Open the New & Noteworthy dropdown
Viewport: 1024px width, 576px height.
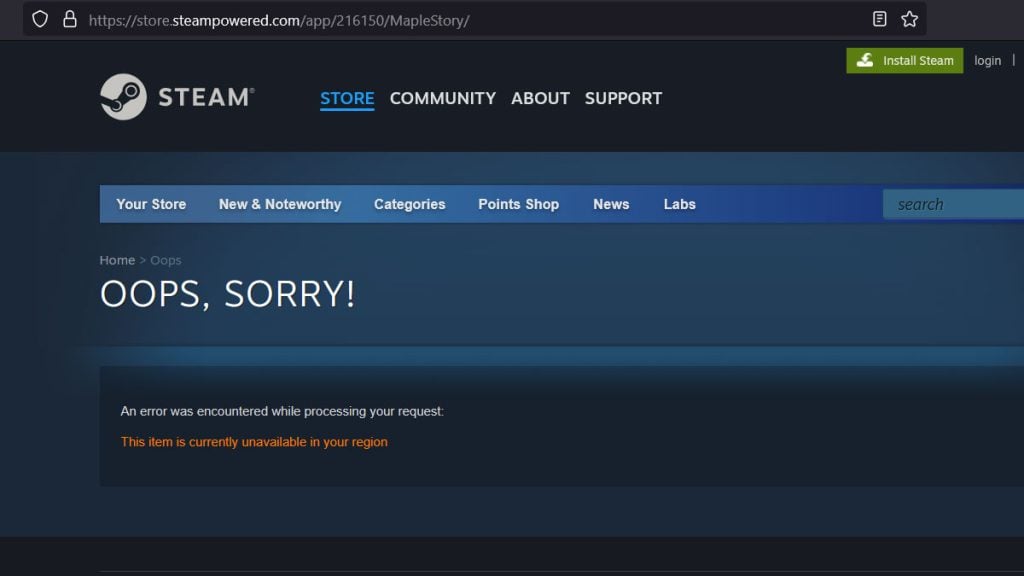tap(280, 204)
